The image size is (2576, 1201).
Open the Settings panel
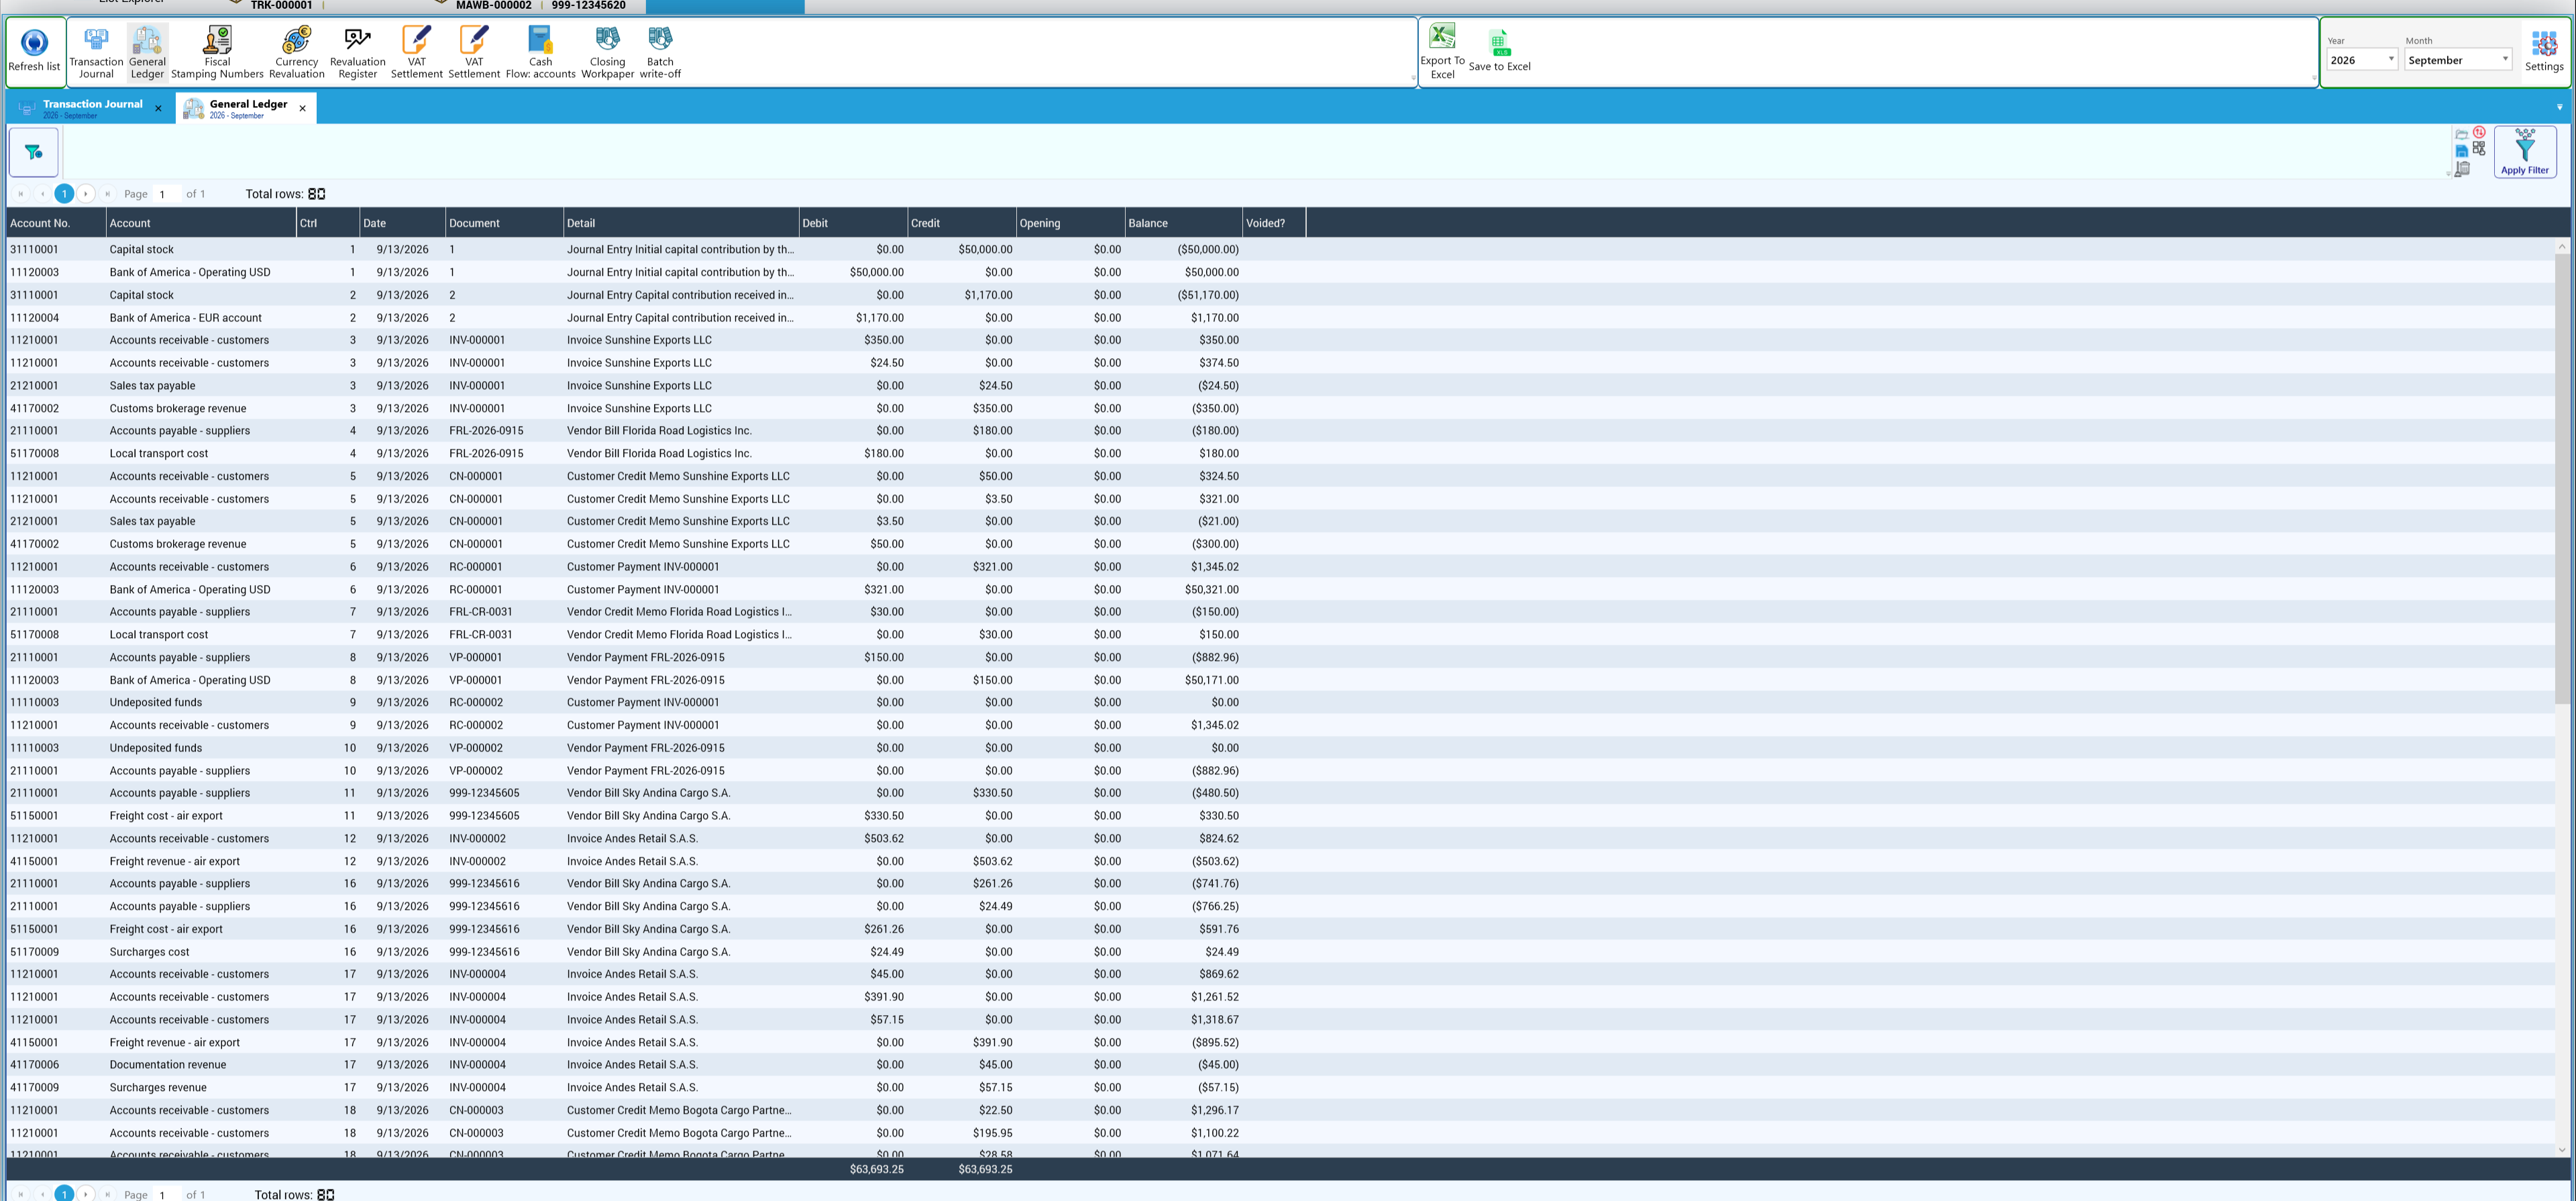2544,51
